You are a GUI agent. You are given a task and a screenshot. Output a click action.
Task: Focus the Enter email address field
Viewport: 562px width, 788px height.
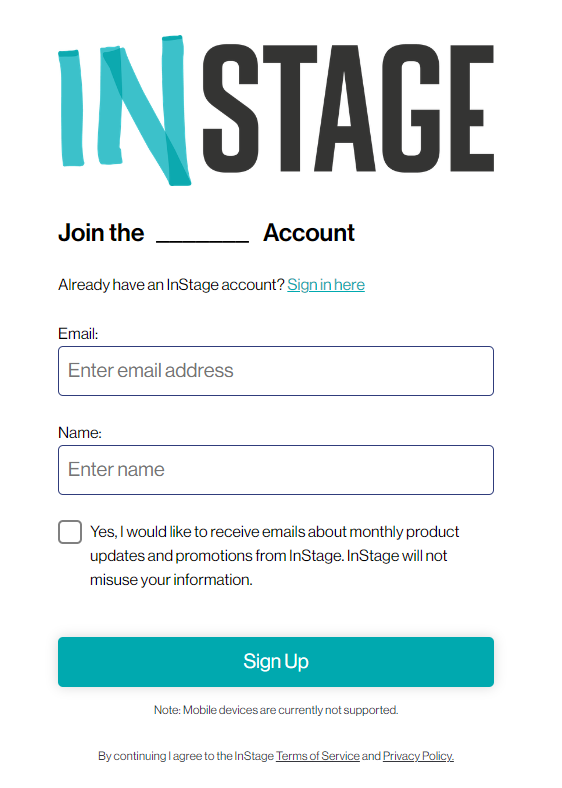(276, 371)
